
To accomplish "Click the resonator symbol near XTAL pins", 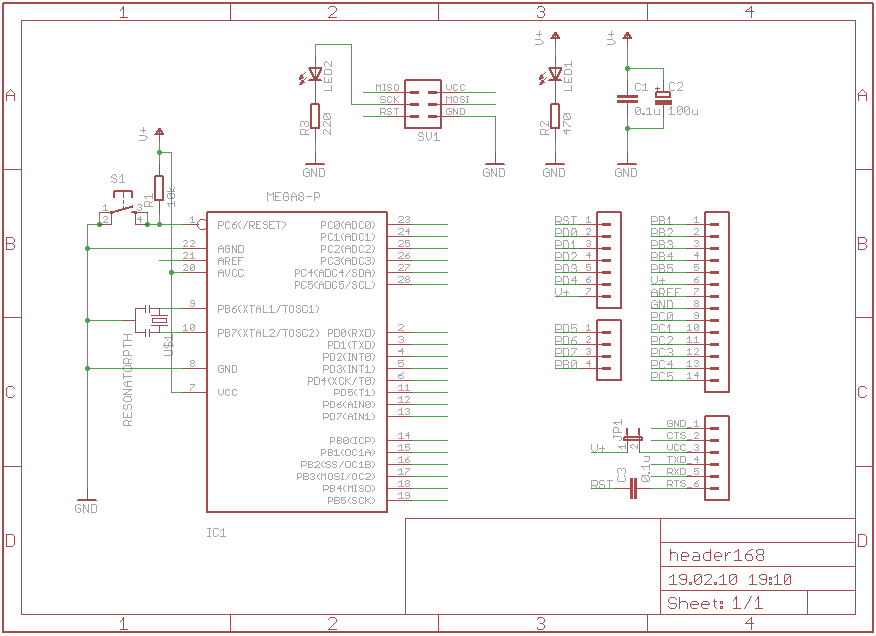I will 153,320.
